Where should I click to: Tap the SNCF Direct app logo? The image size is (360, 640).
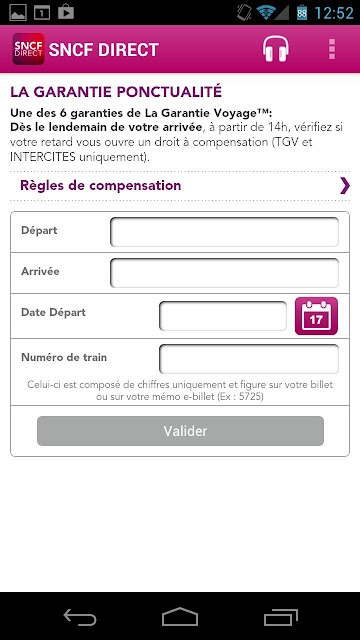(28, 49)
